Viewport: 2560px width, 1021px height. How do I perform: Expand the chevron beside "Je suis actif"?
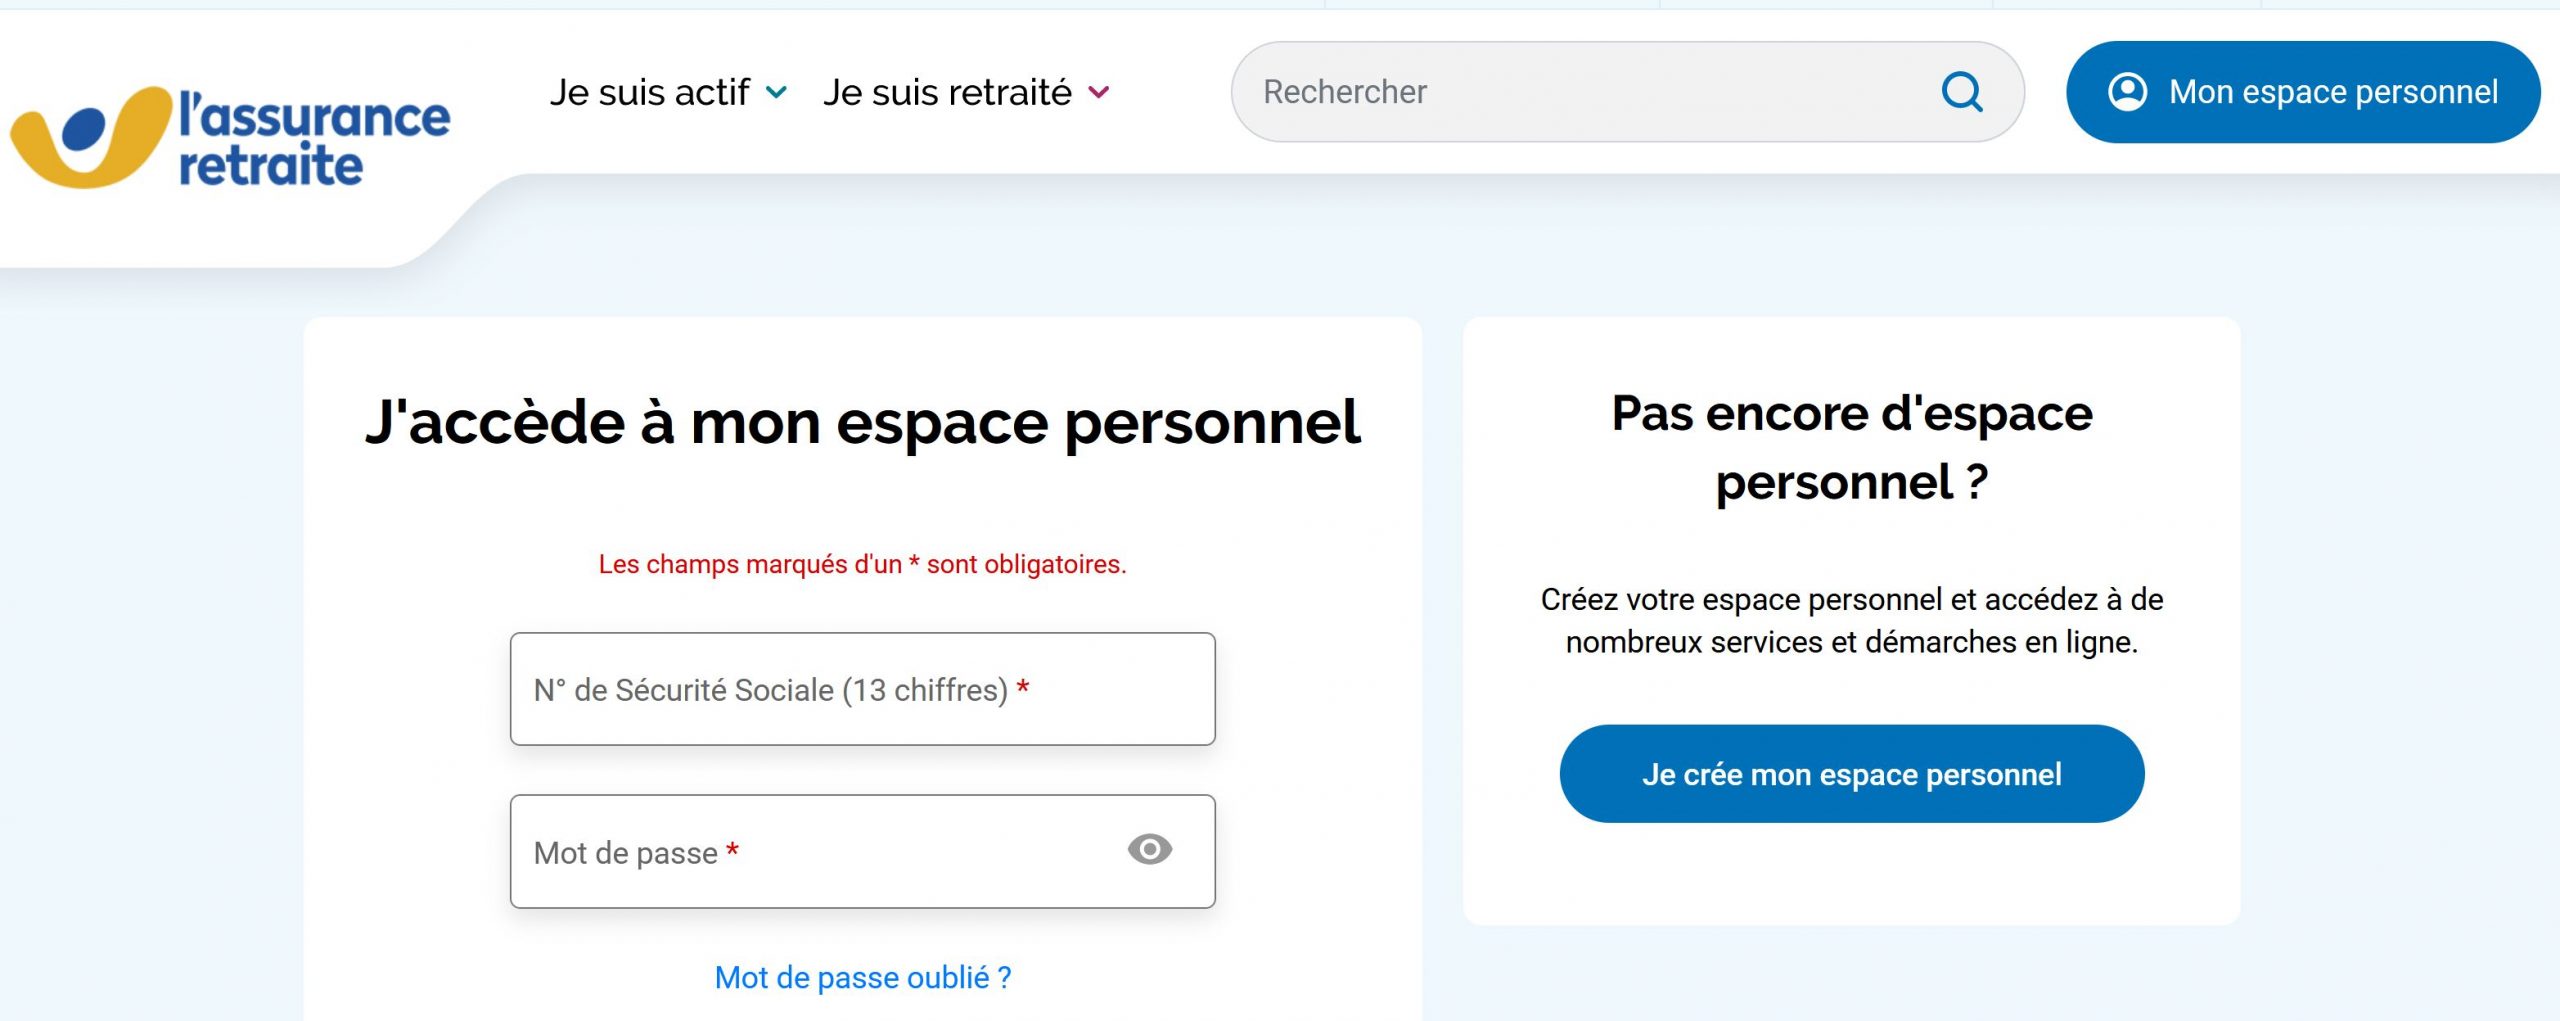coord(776,93)
